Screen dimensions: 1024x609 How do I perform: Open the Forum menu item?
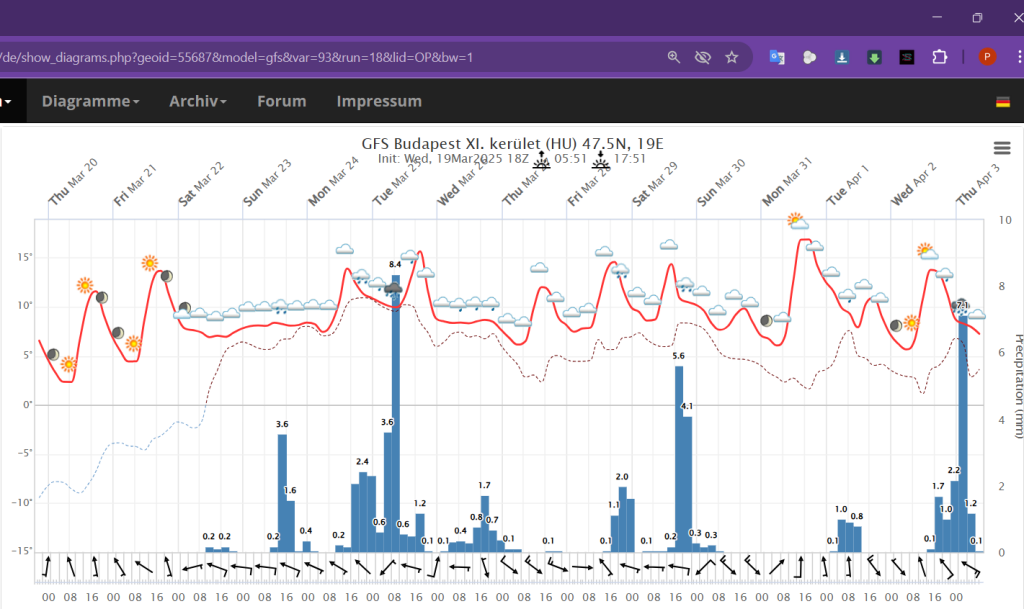281,101
